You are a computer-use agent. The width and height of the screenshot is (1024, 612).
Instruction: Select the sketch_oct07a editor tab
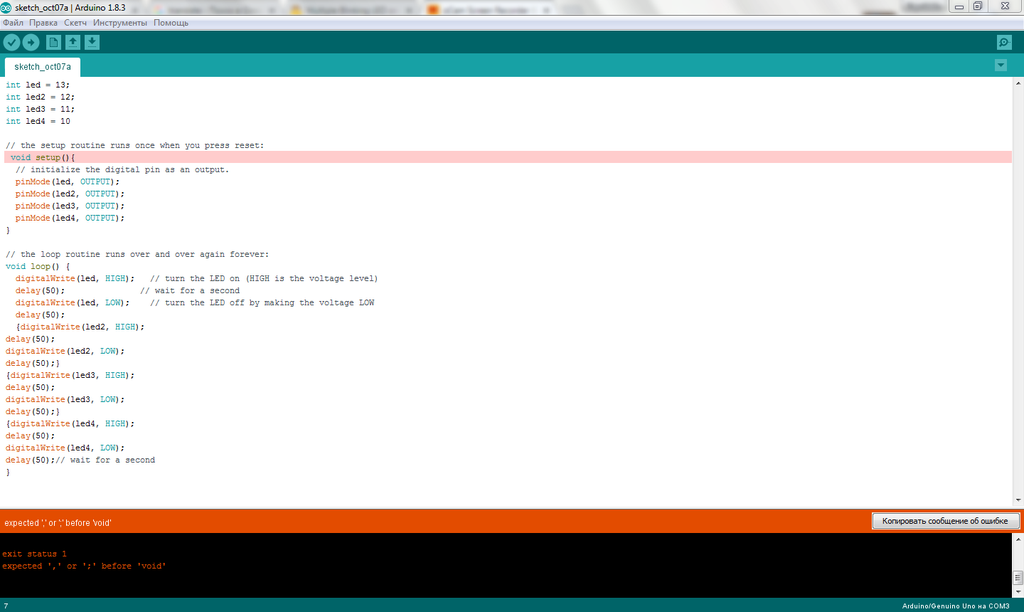40,65
